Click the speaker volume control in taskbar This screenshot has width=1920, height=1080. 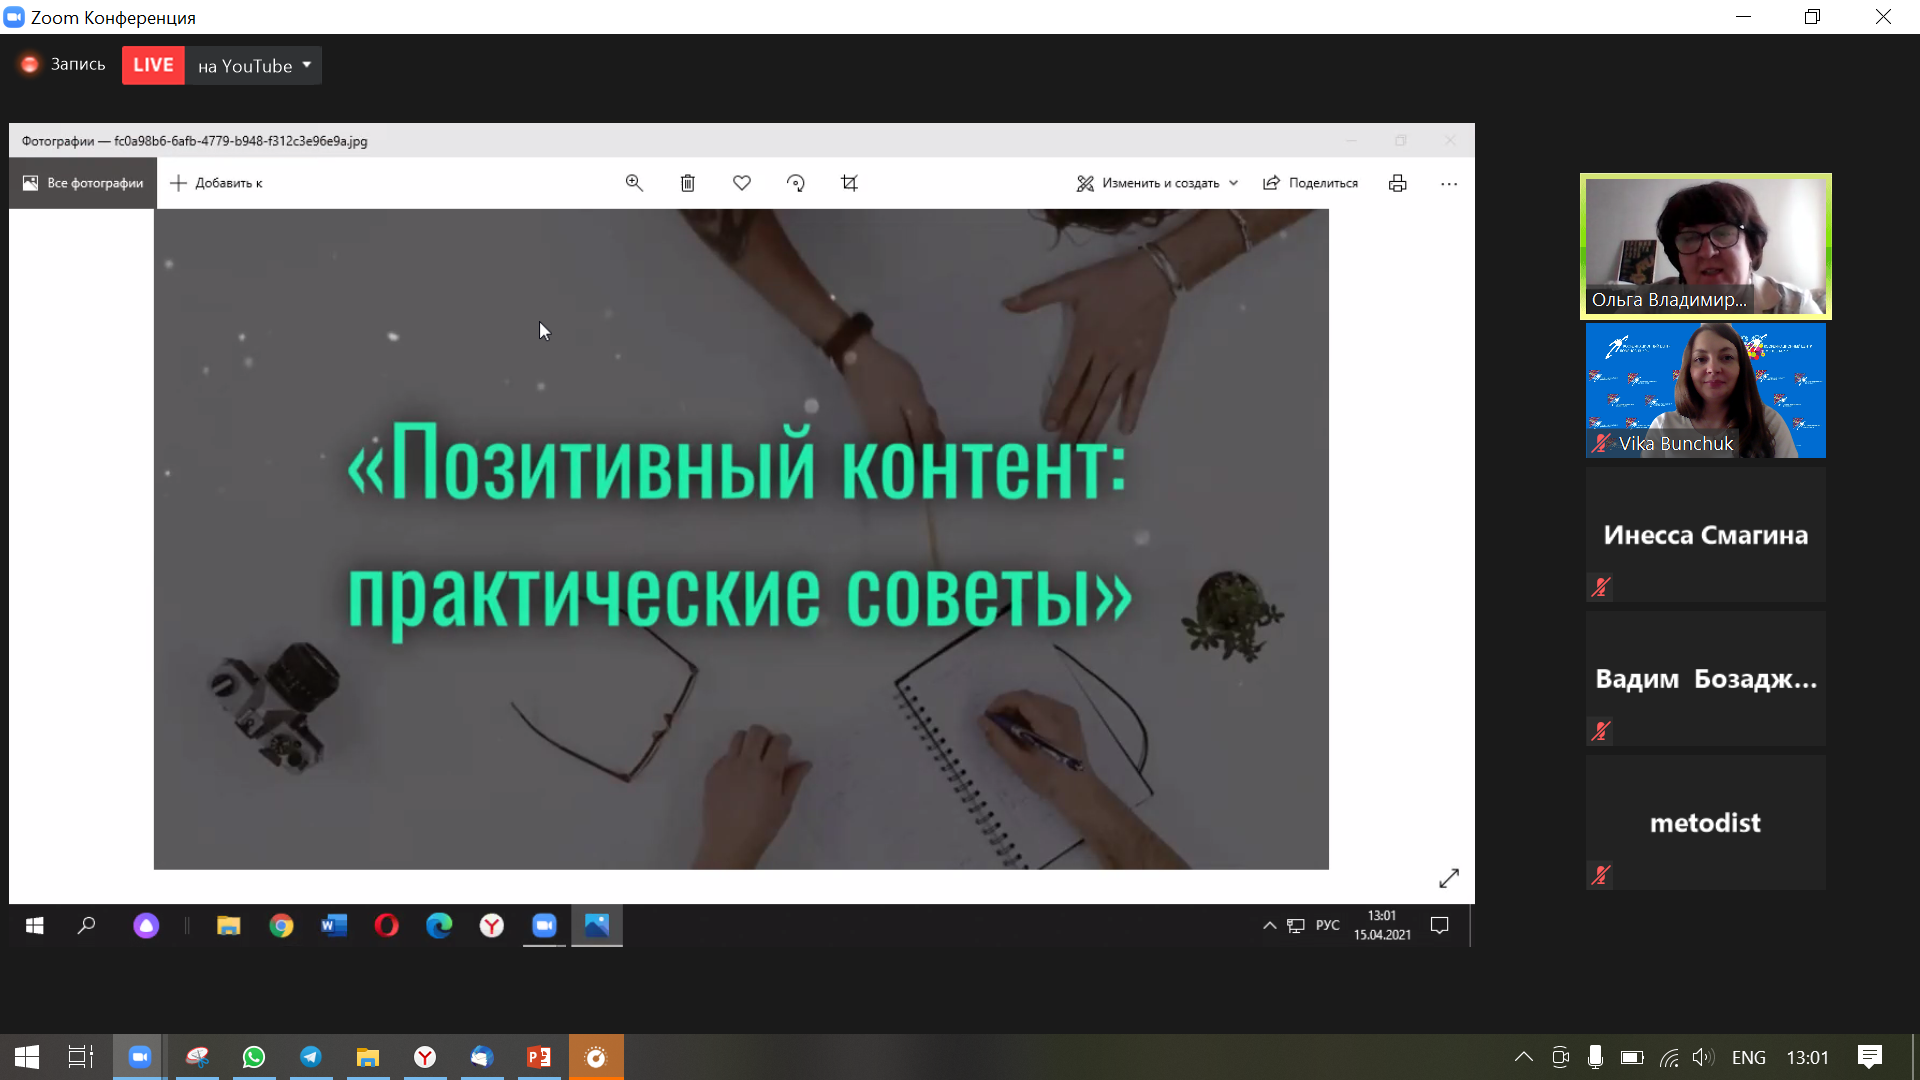[1705, 1057]
